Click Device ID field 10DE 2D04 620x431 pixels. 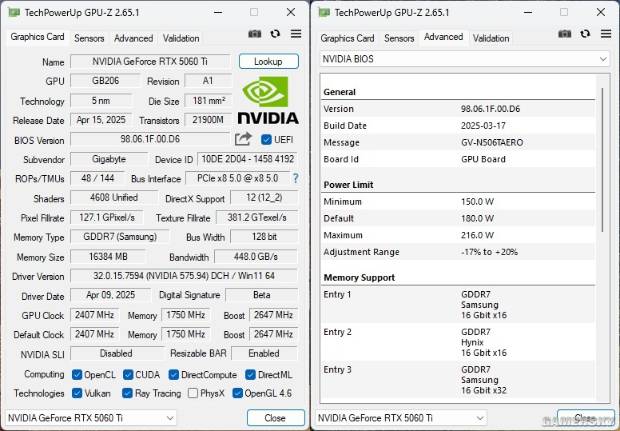tap(248, 159)
